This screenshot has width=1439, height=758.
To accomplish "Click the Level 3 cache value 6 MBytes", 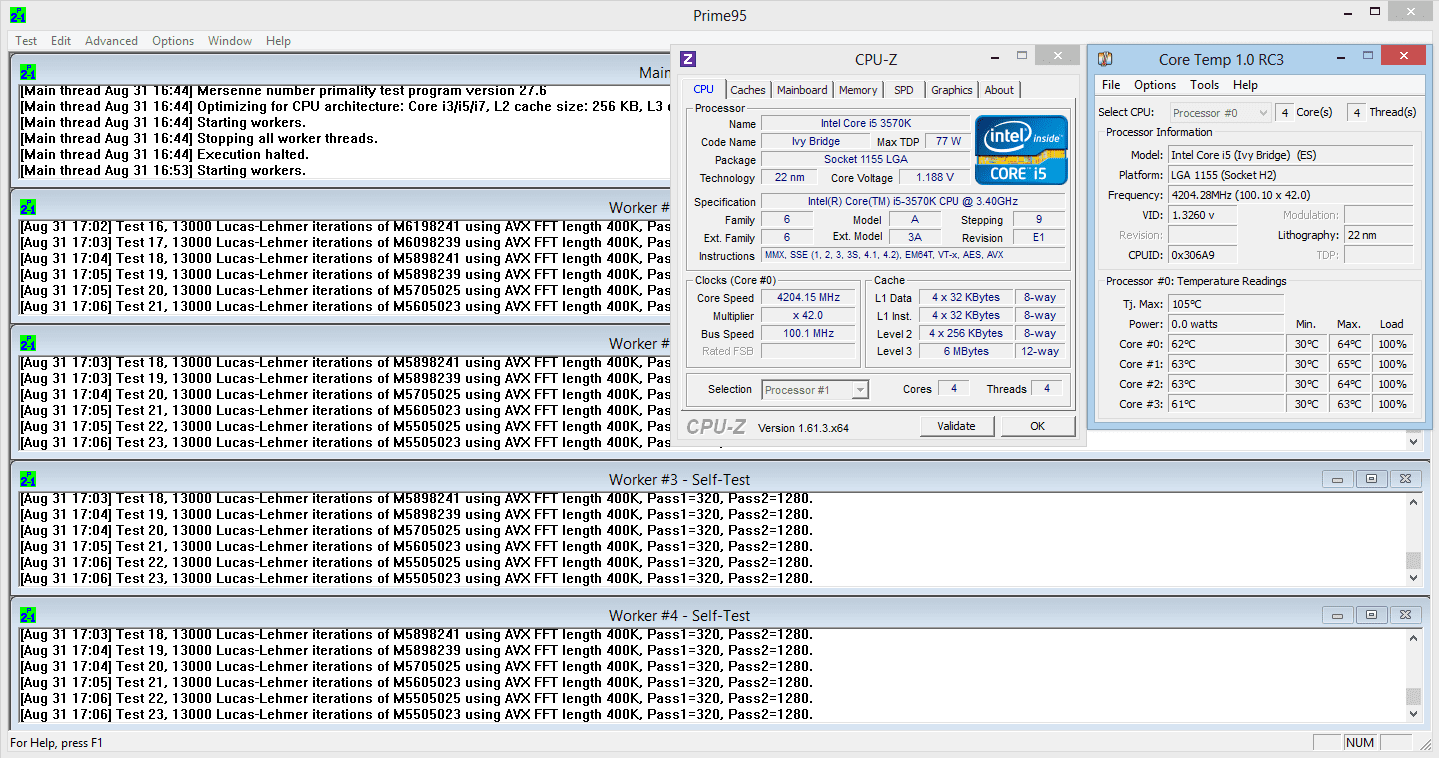I will 965,352.
